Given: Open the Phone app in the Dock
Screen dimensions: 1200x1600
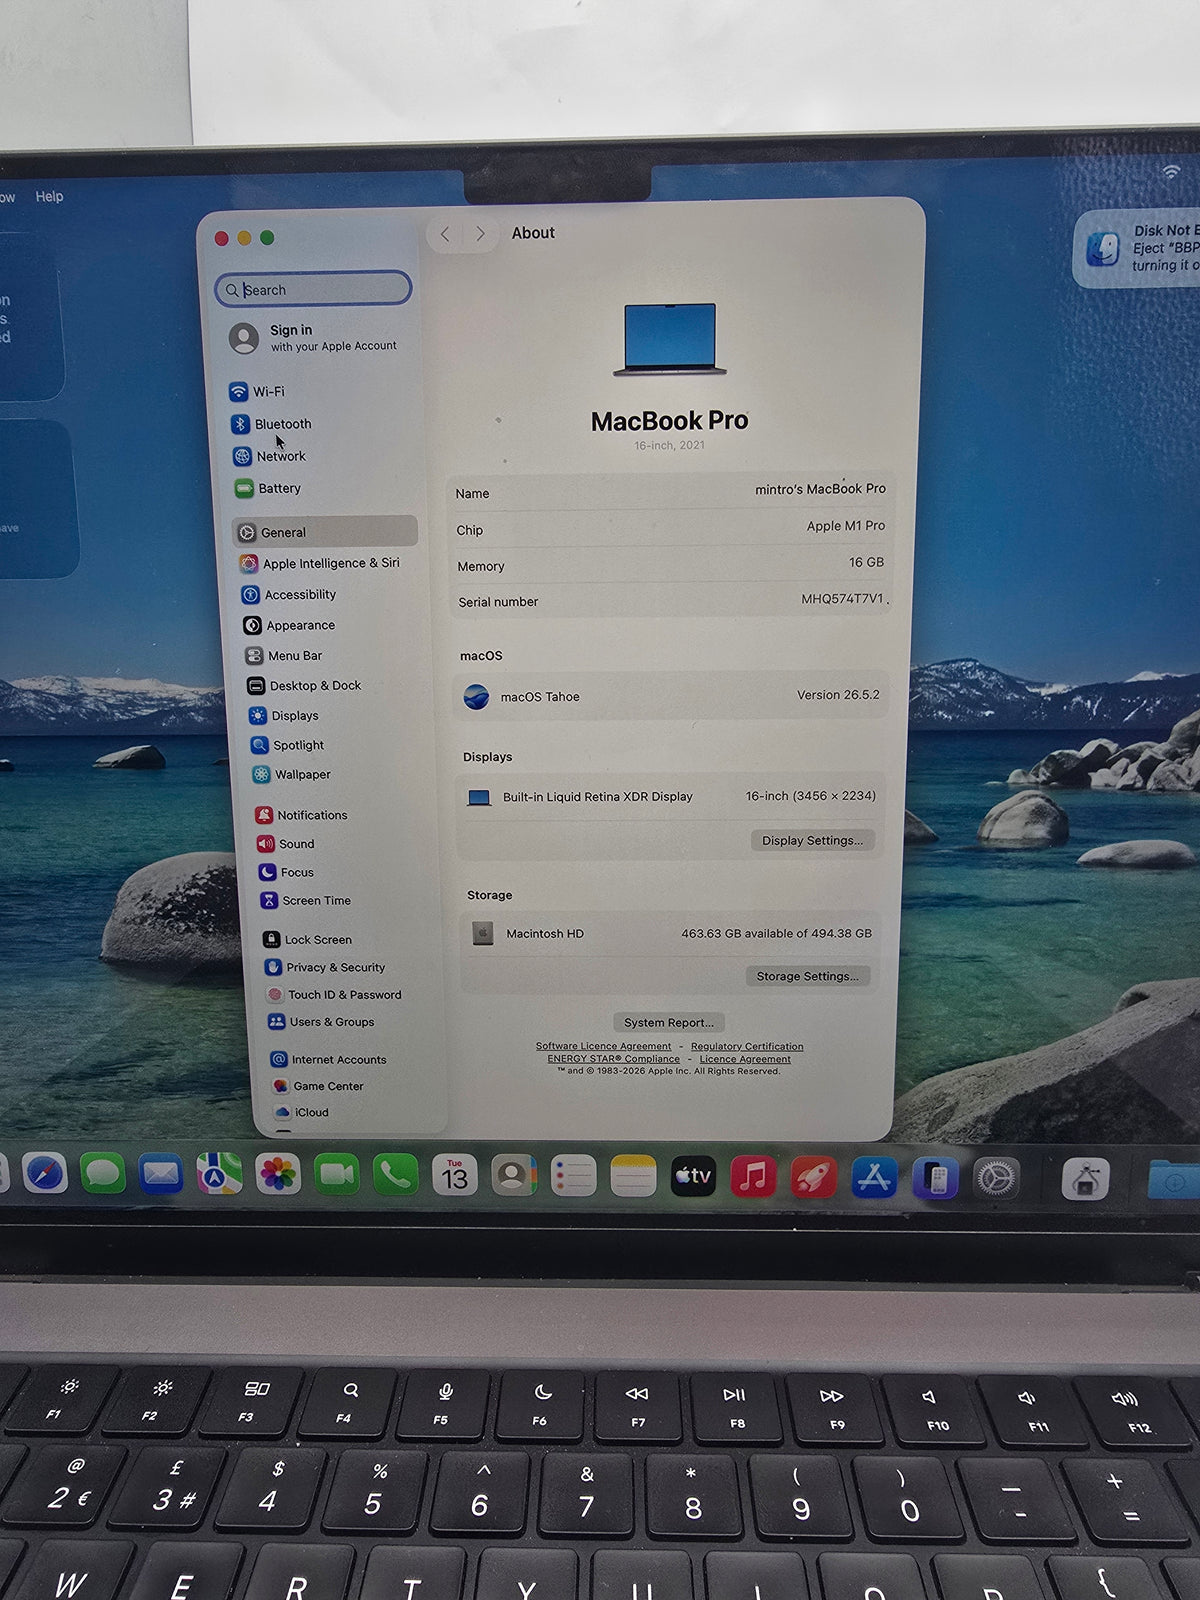Looking at the screenshot, I should 396,1175.
